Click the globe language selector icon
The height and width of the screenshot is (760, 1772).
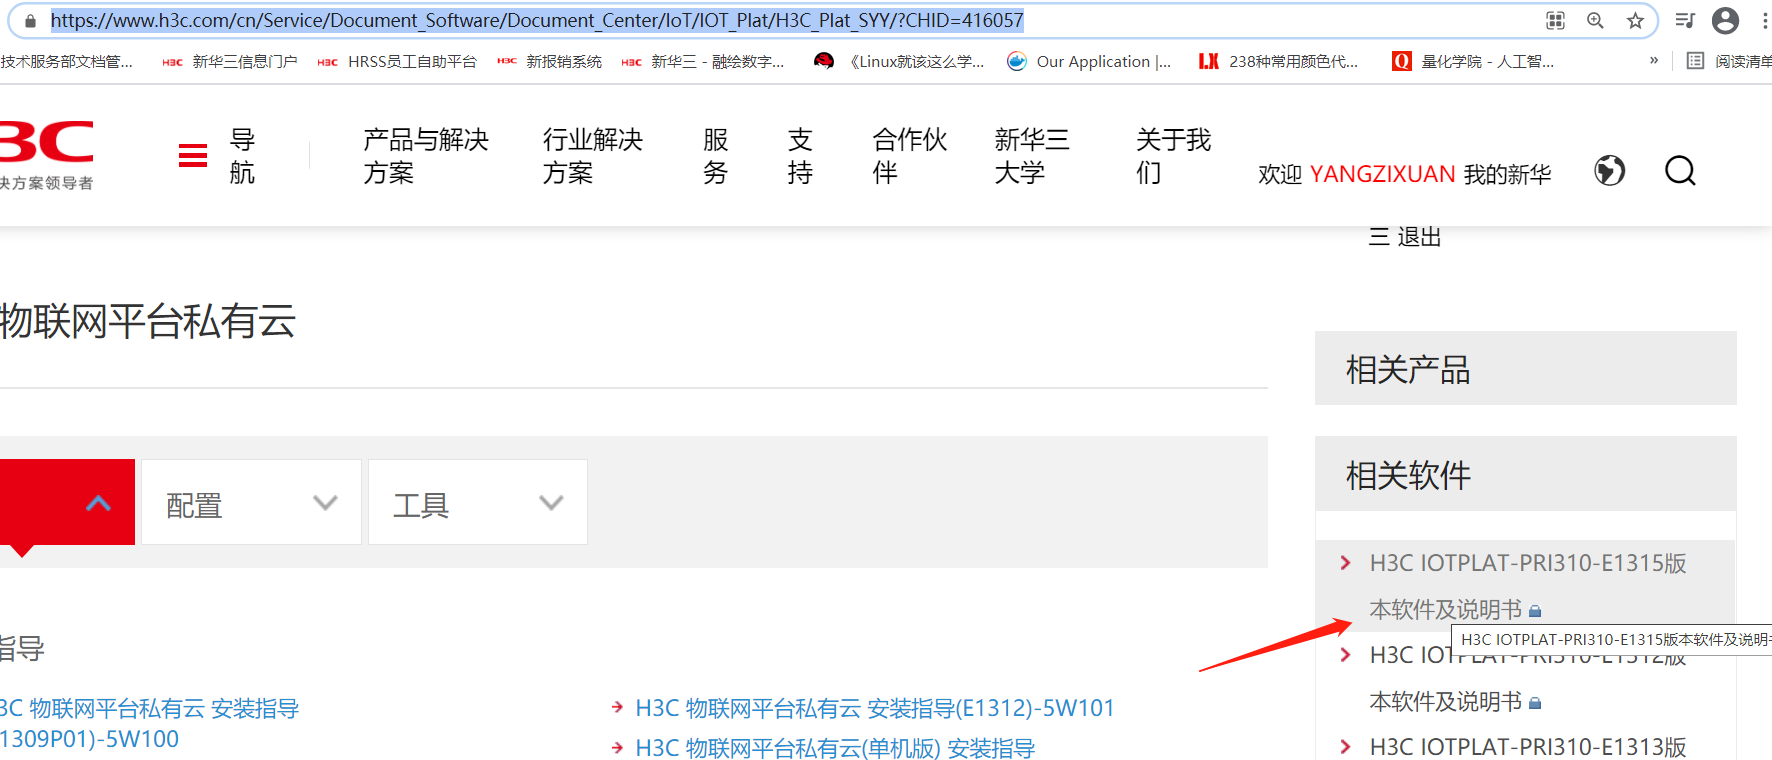[1609, 171]
